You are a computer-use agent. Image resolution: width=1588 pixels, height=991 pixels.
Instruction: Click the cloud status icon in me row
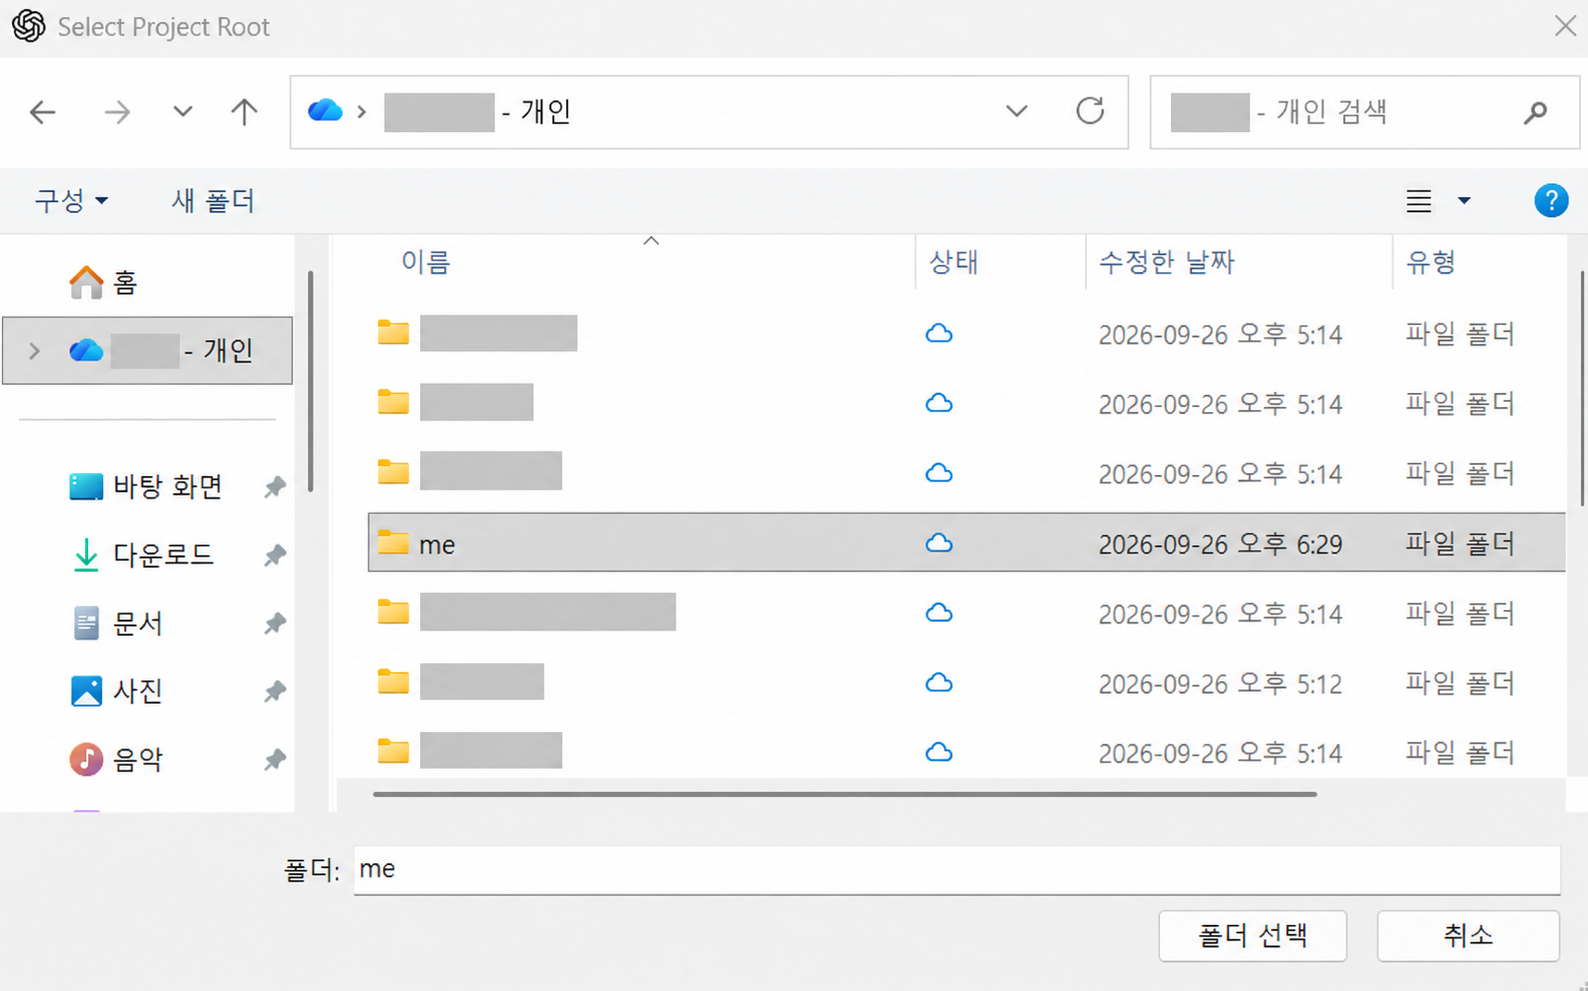tap(938, 543)
